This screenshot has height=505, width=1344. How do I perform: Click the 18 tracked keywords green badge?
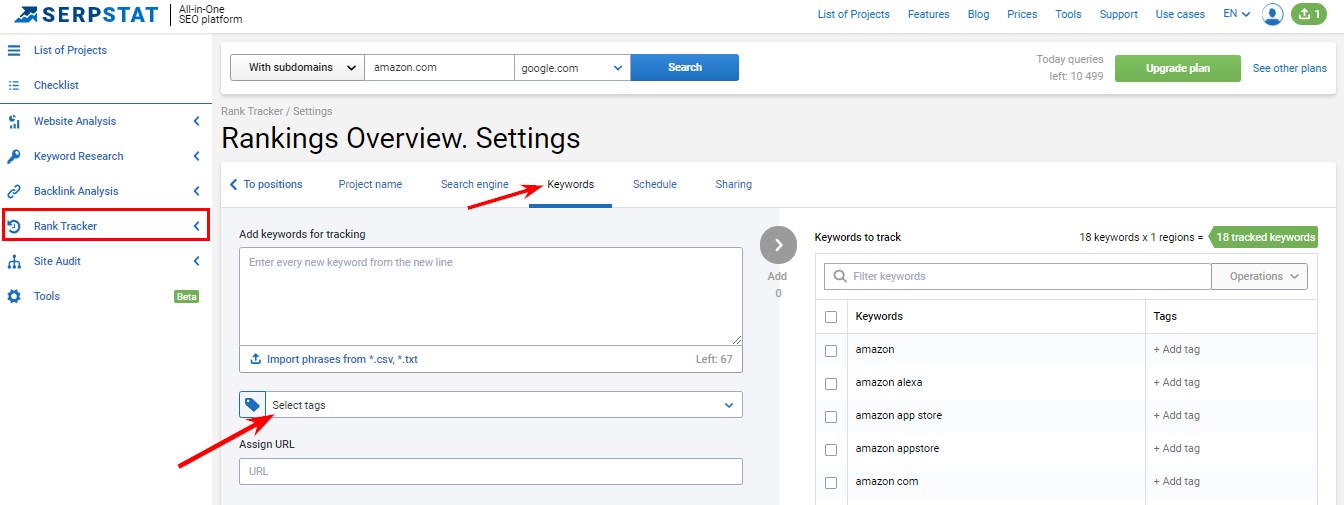click(1264, 237)
